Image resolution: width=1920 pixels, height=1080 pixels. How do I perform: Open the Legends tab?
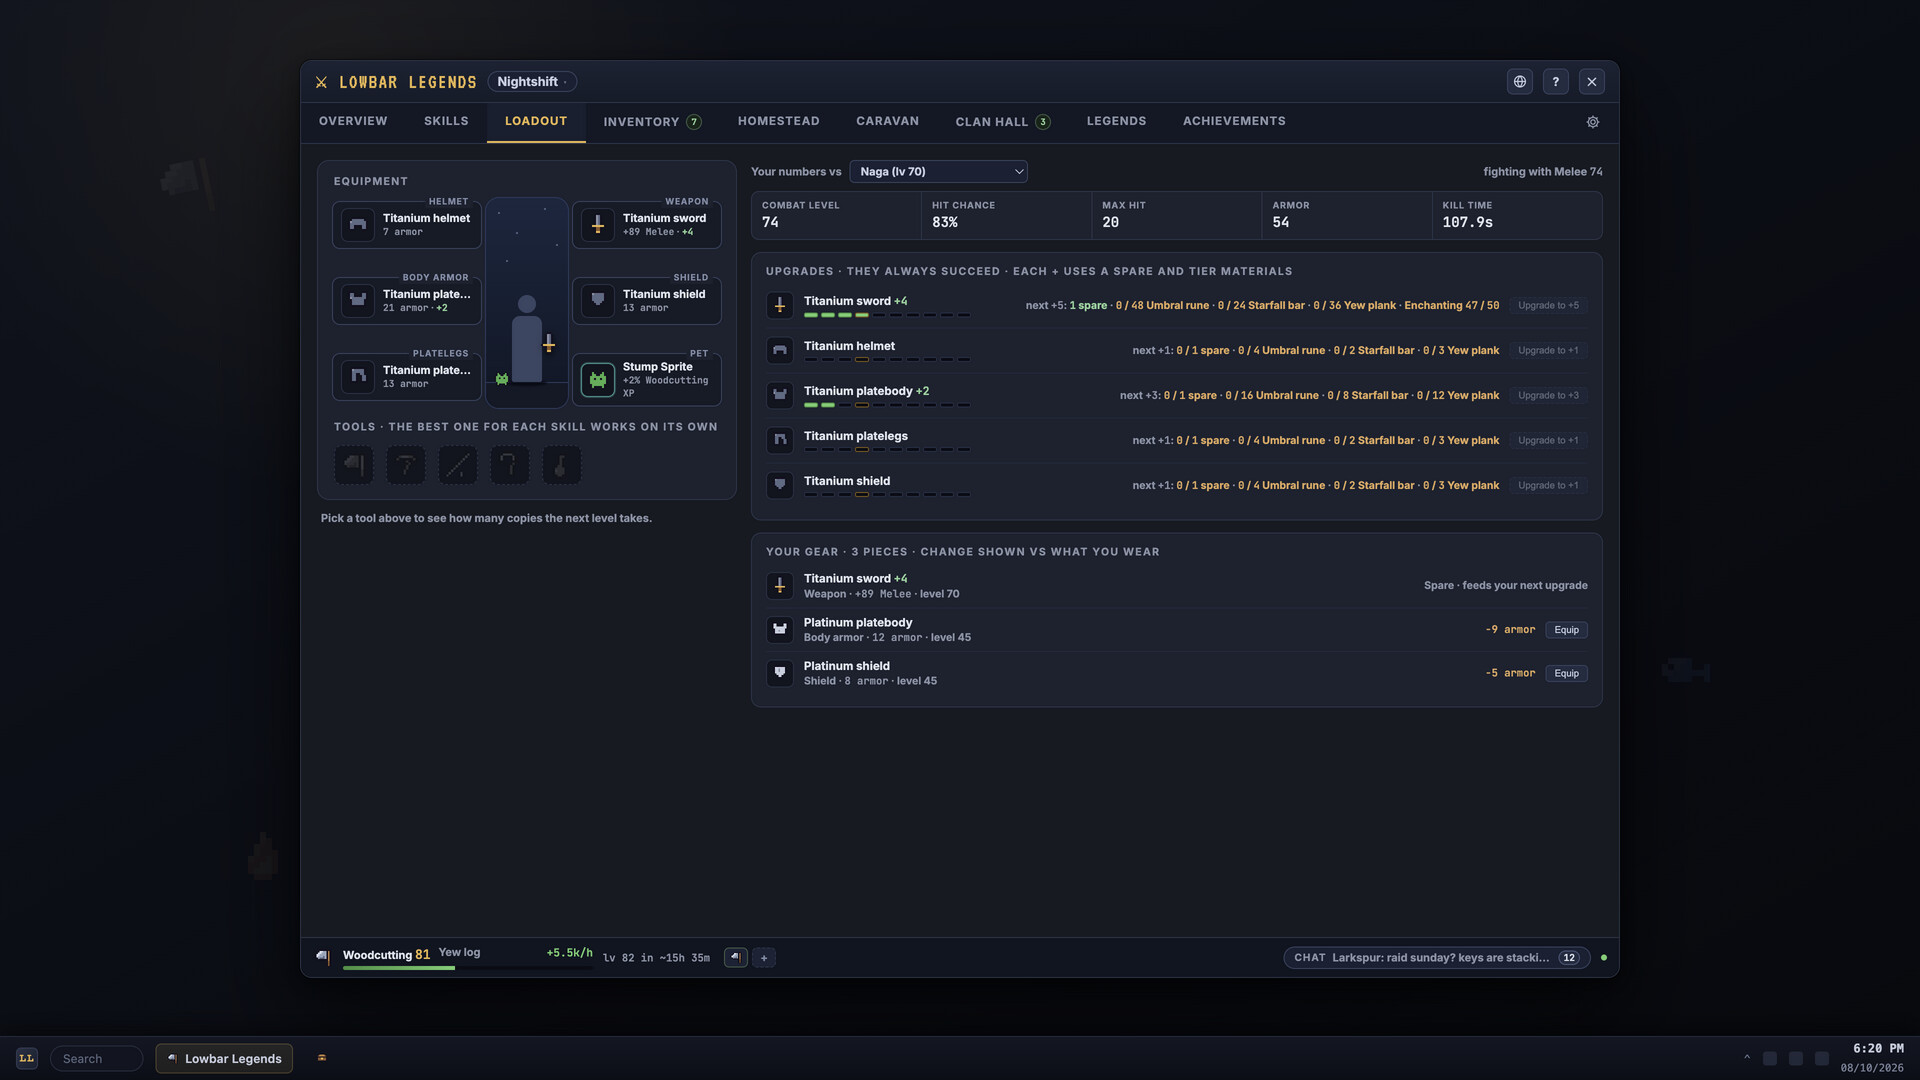click(x=1117, y=121)
